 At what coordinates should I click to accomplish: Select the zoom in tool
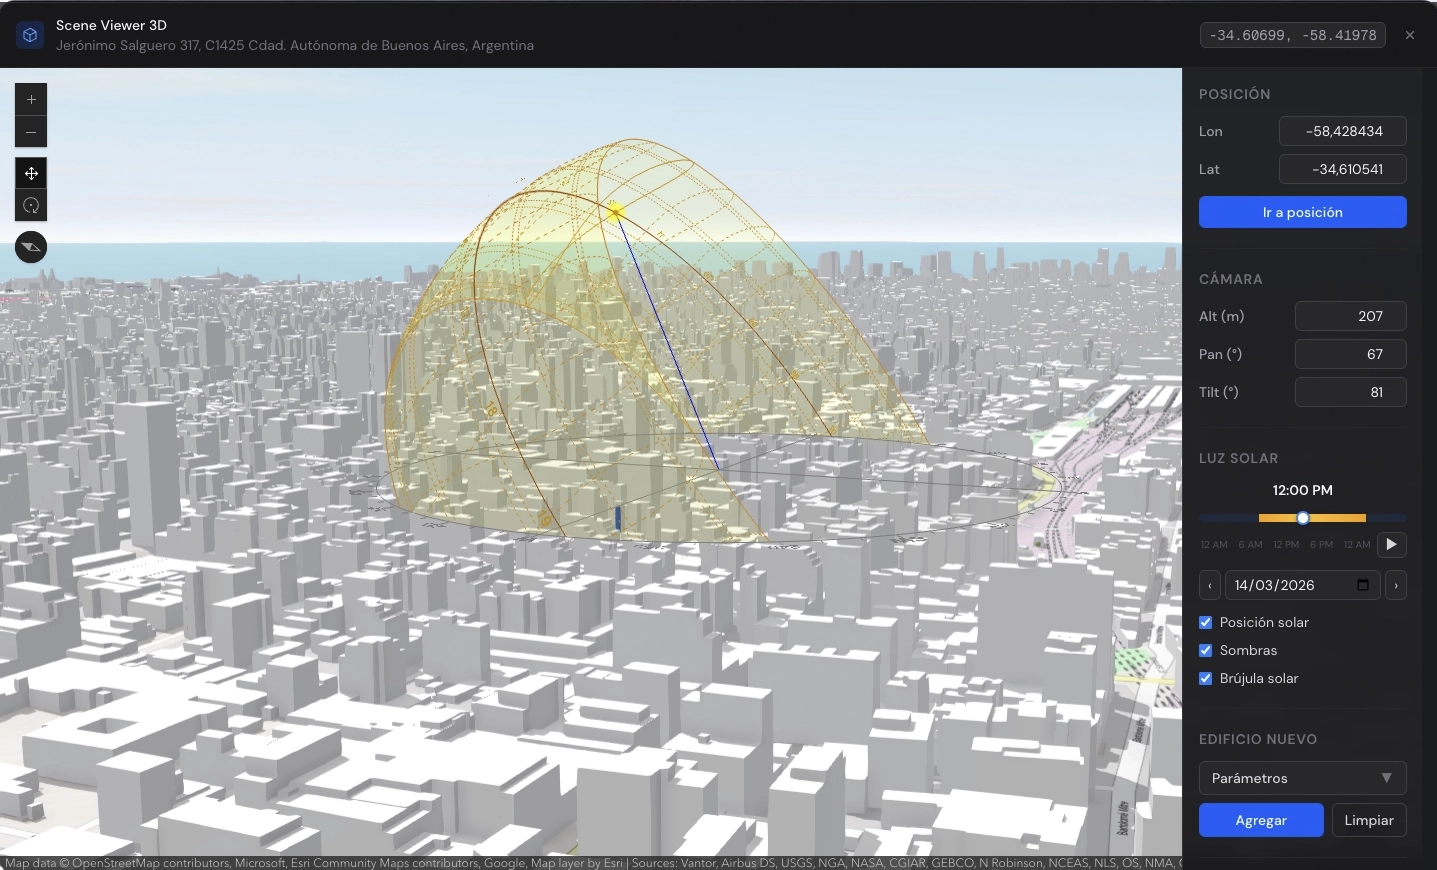click(31, 99)
